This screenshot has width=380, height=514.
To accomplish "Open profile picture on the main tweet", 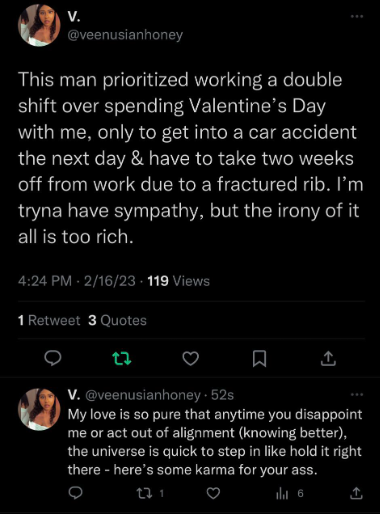I will [39, 26].
